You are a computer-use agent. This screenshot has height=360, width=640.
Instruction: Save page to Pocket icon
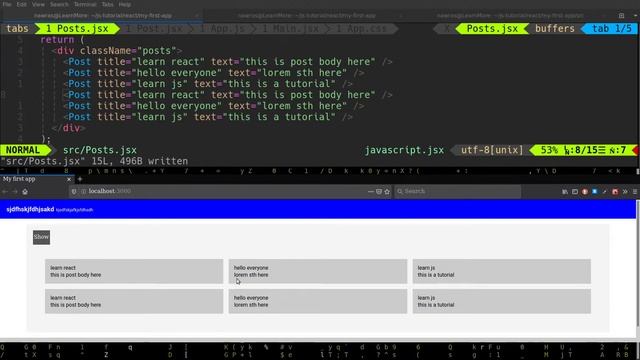pos(379,191)
